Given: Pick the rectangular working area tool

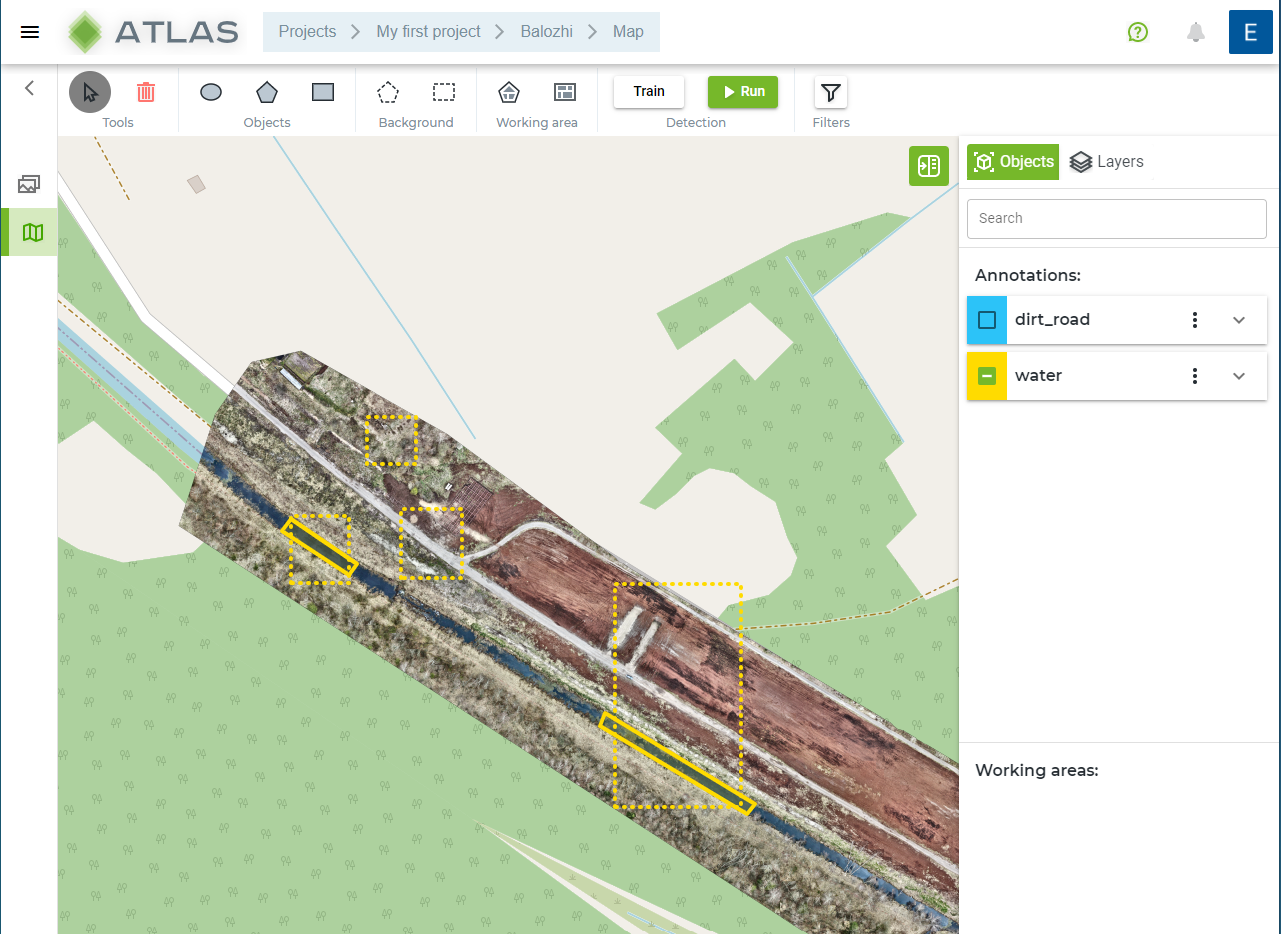Looking at the screenshot, I should tap(565, 92).
